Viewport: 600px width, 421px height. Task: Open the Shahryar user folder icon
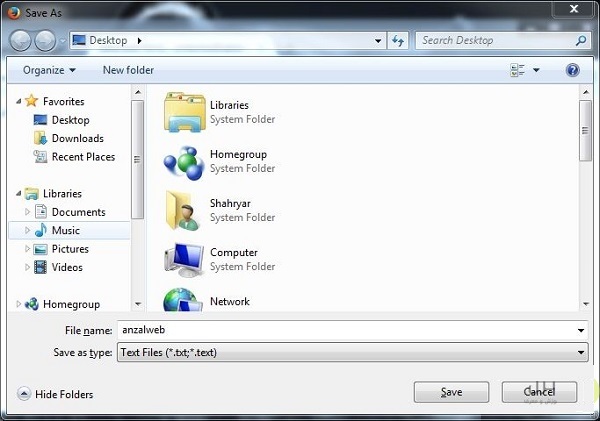[183, 209]
